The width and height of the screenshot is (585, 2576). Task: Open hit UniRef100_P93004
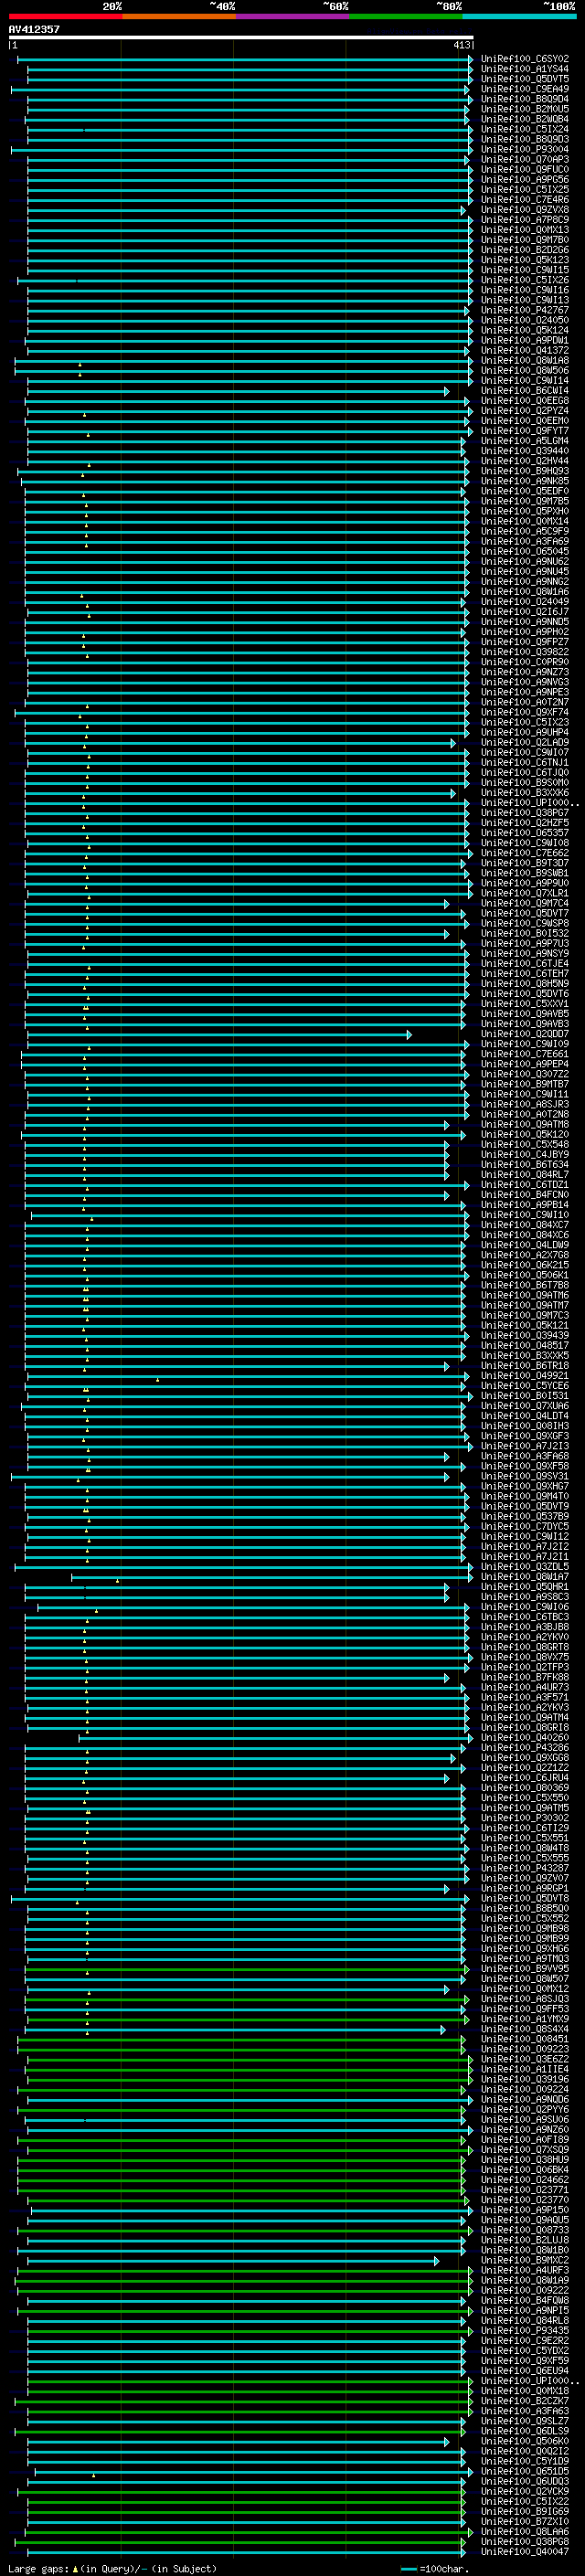(x=524, y=150)
